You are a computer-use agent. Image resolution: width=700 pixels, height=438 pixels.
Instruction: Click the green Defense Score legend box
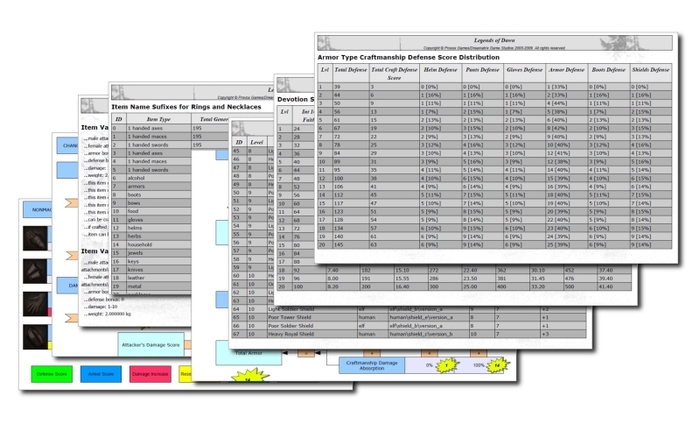(52, 374)
